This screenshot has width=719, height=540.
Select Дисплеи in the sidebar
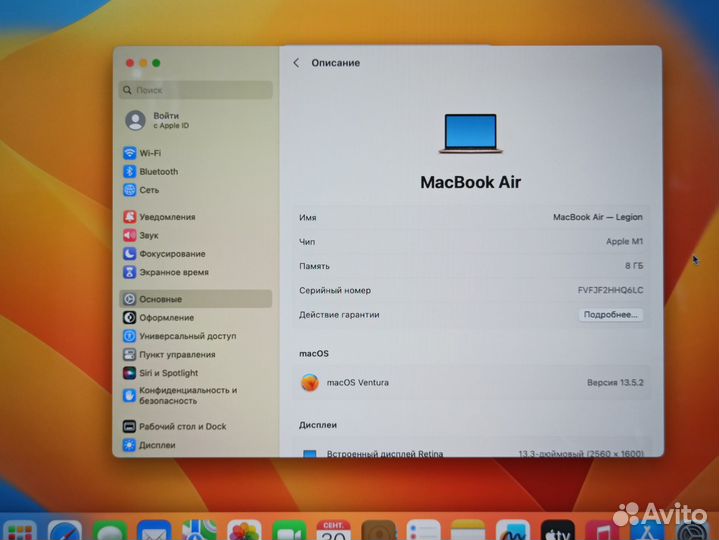[x=149, y=445]
